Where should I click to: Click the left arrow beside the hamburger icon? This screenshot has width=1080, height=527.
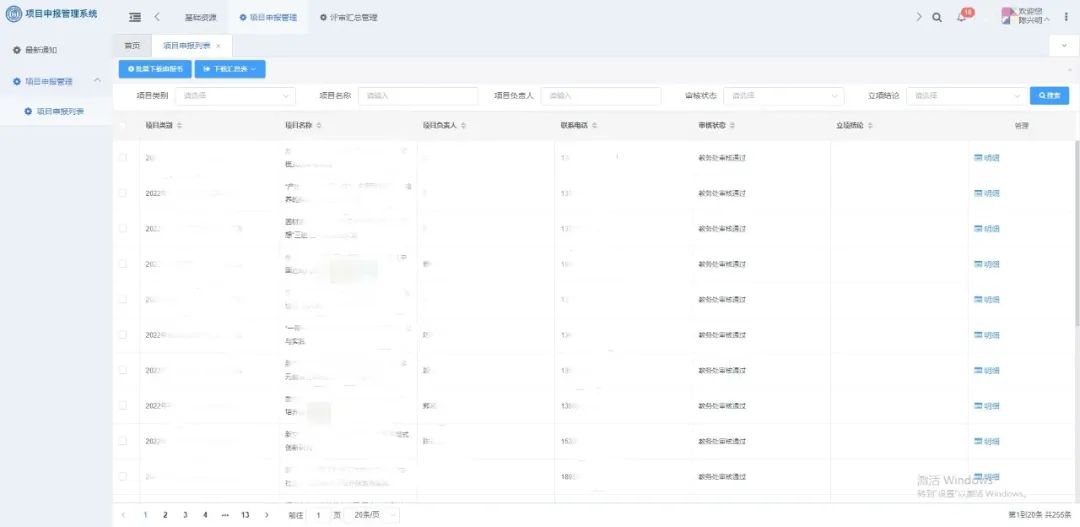pyautogui.click(x=157, y=17)
